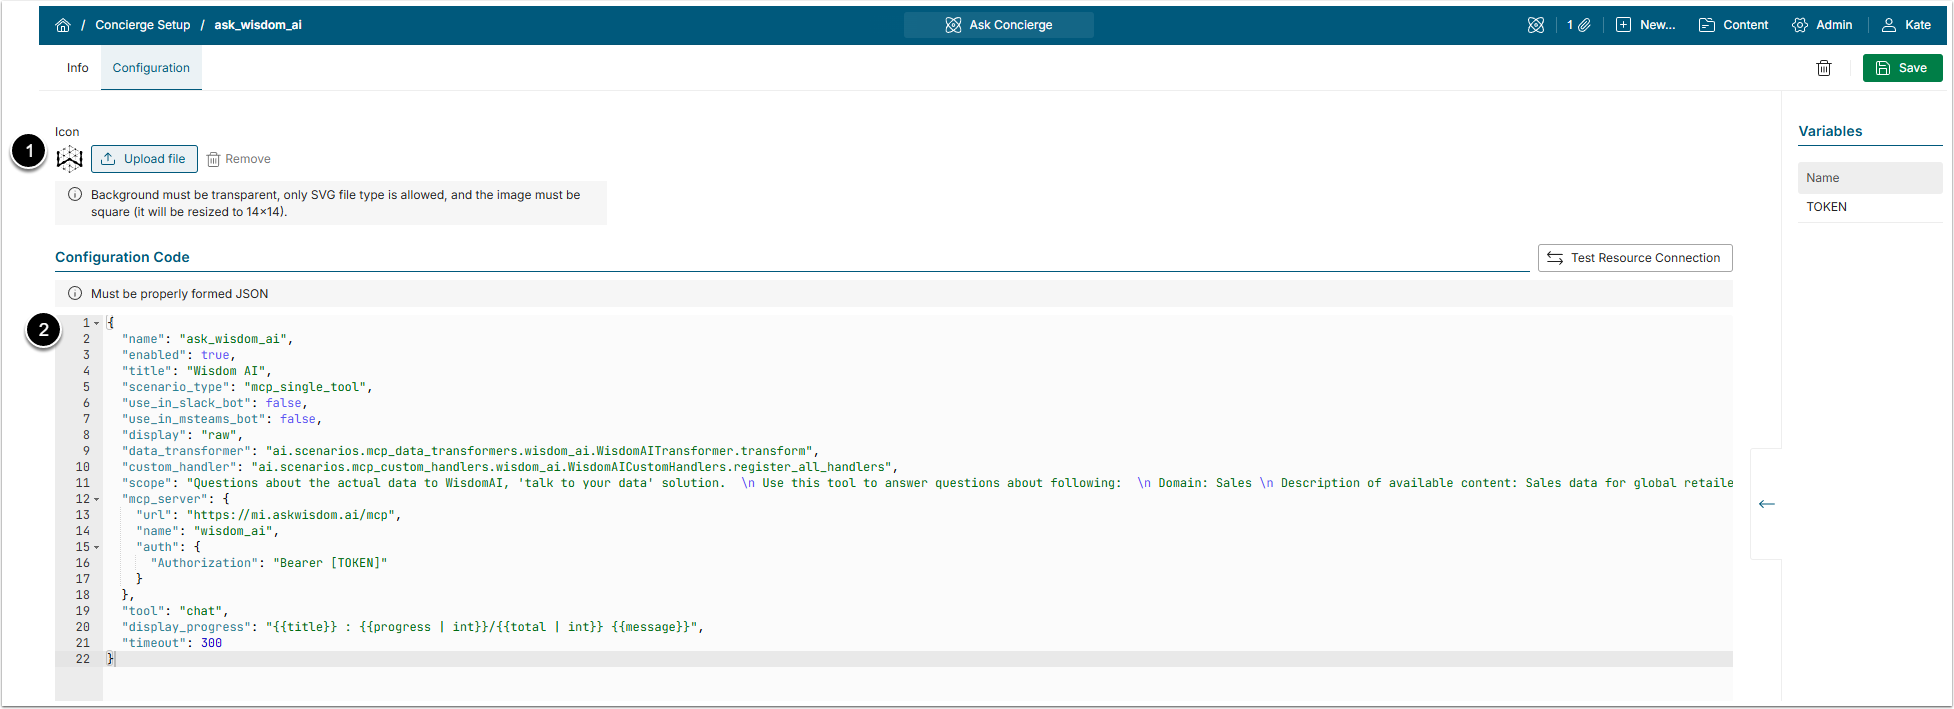Save the configuration

[1902, 68]
